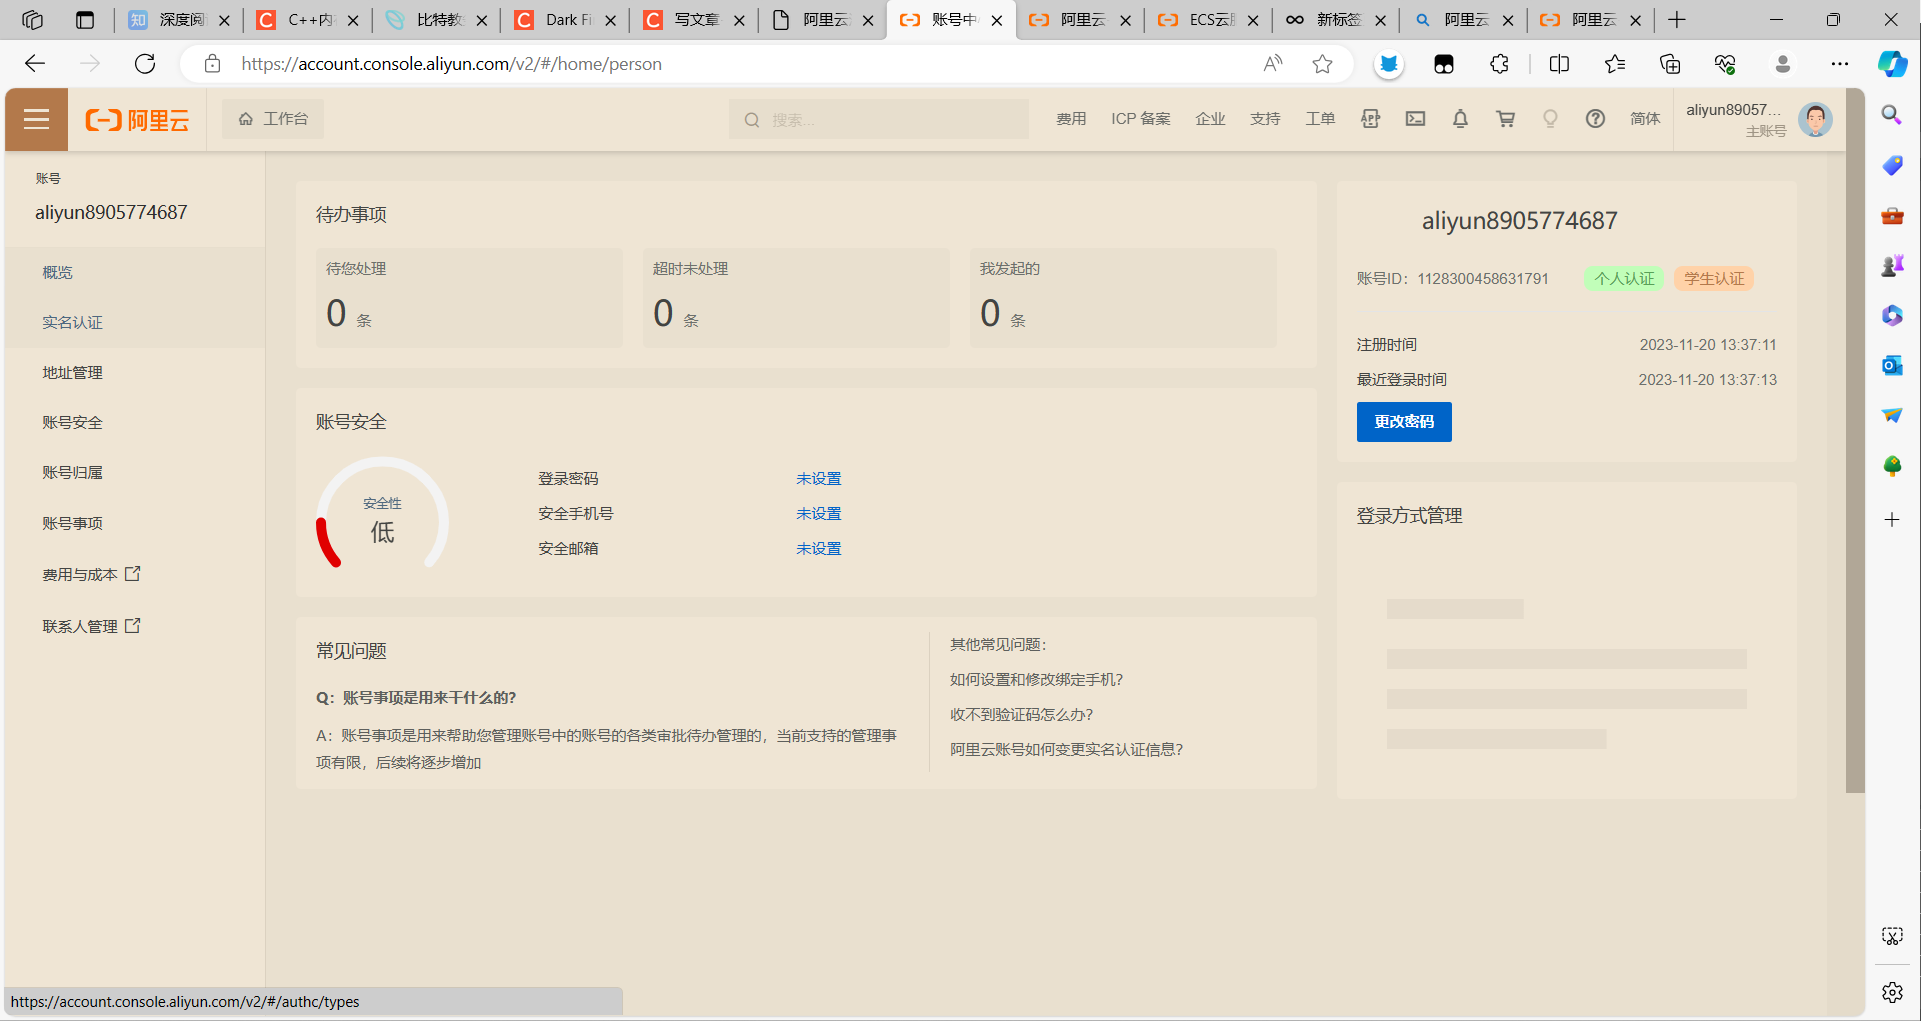1921x1021 pixels.
Task: Launch Cloud Shell terminal icon
Action: (1415, 119)
